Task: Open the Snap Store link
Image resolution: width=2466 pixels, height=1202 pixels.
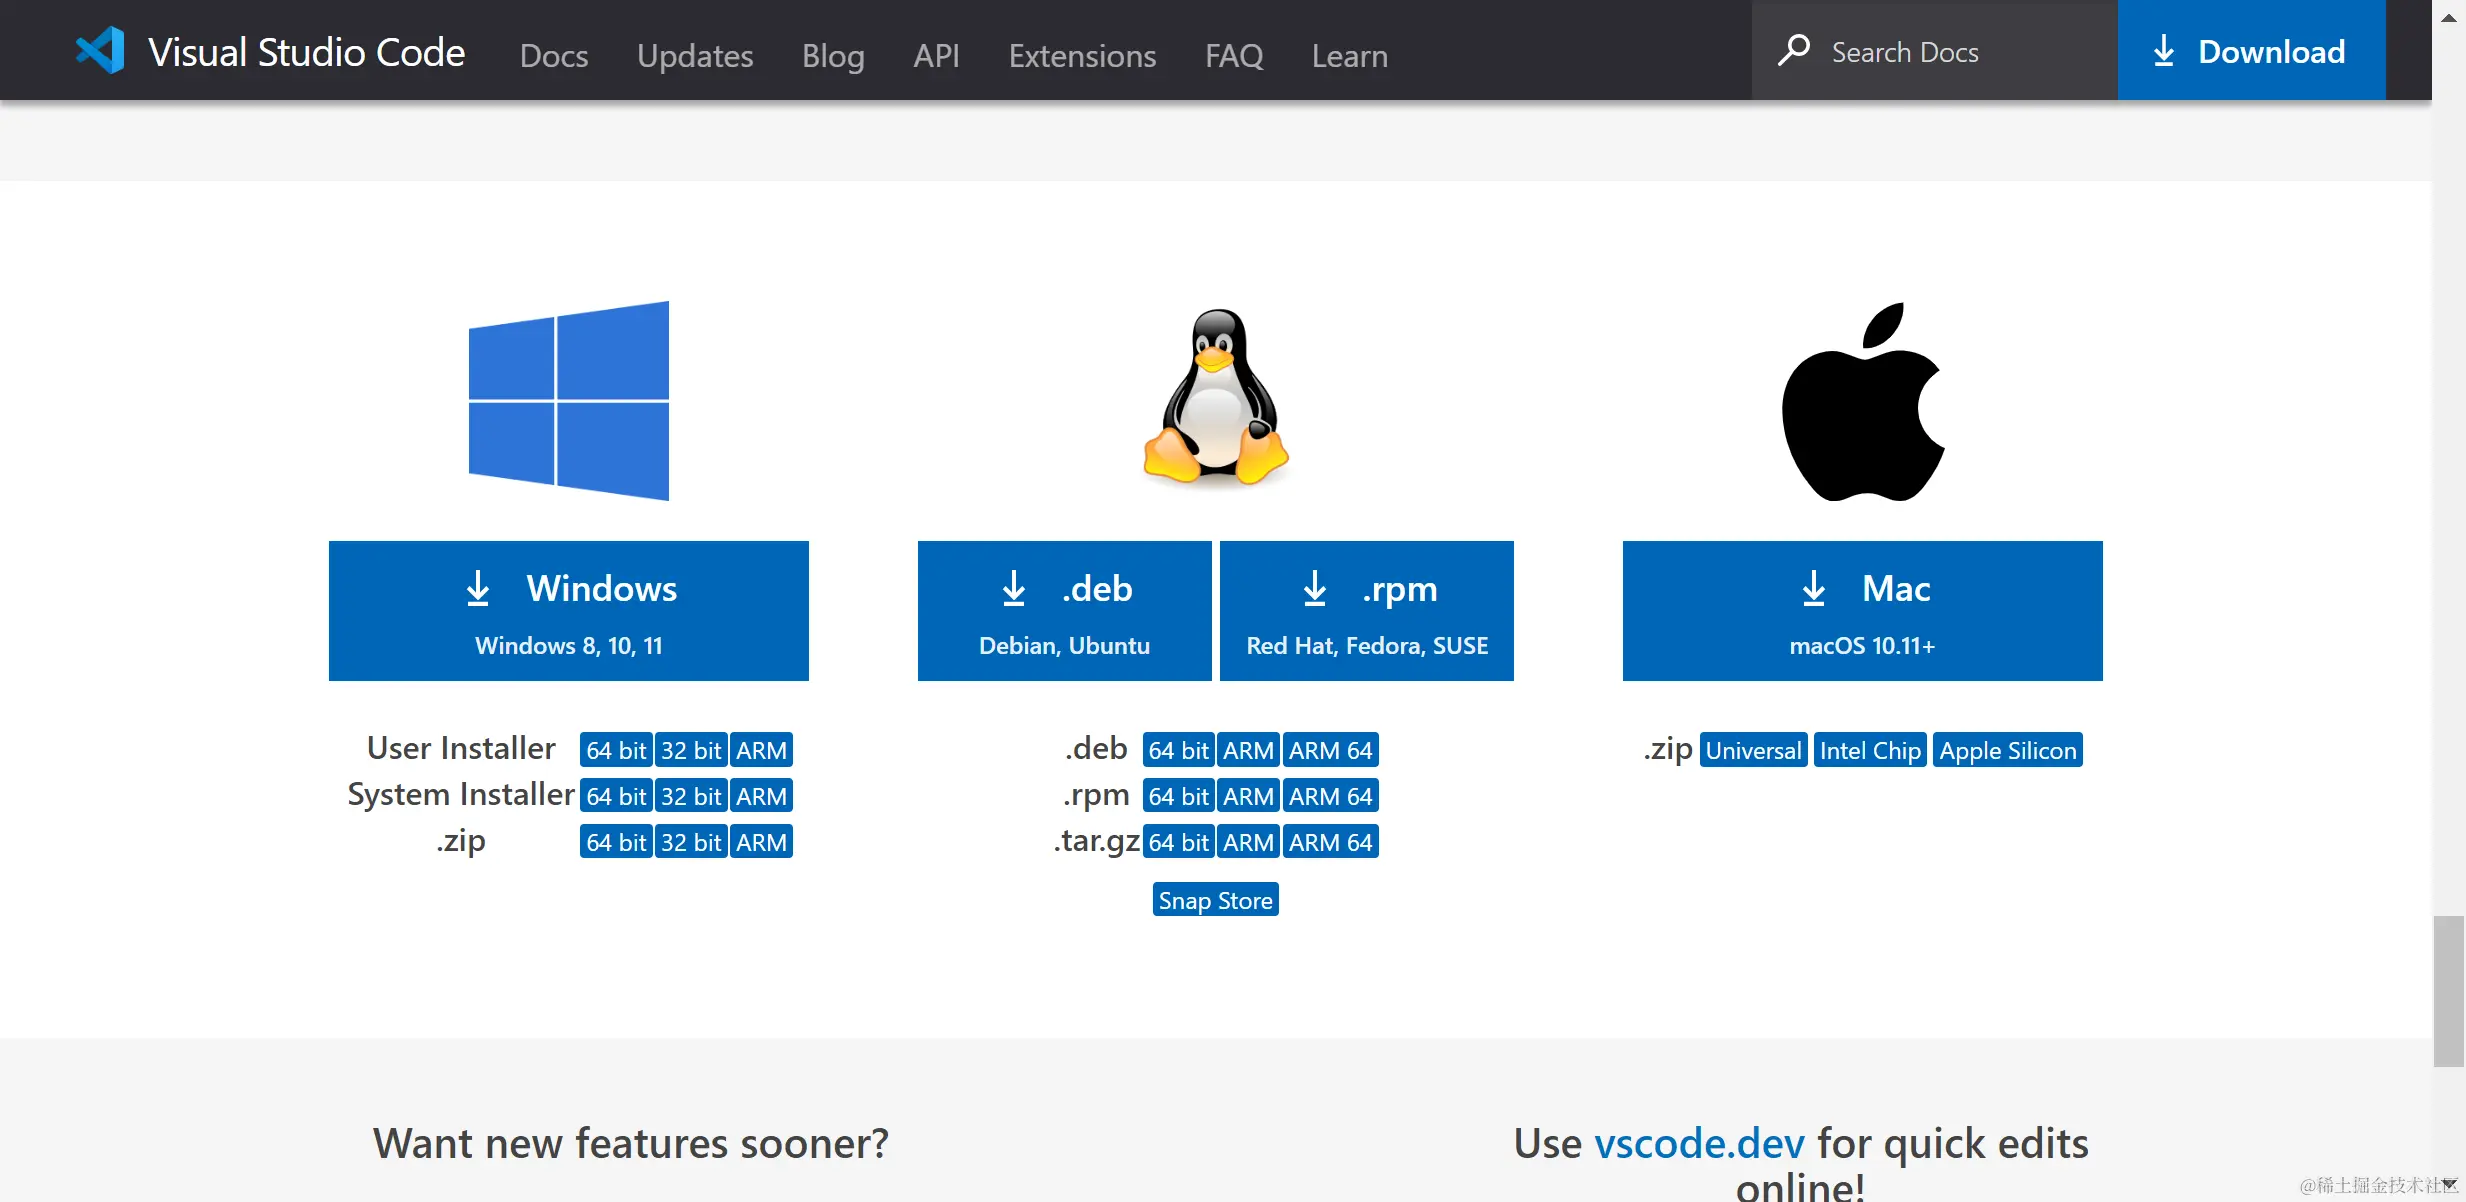Action: click(1215, 900)
